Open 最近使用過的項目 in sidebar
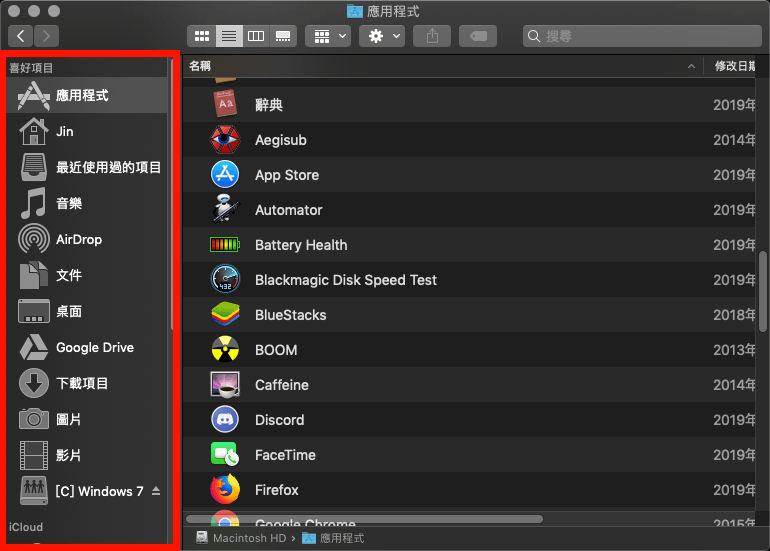This screenshot has height=551, width=770. point(87,167)
